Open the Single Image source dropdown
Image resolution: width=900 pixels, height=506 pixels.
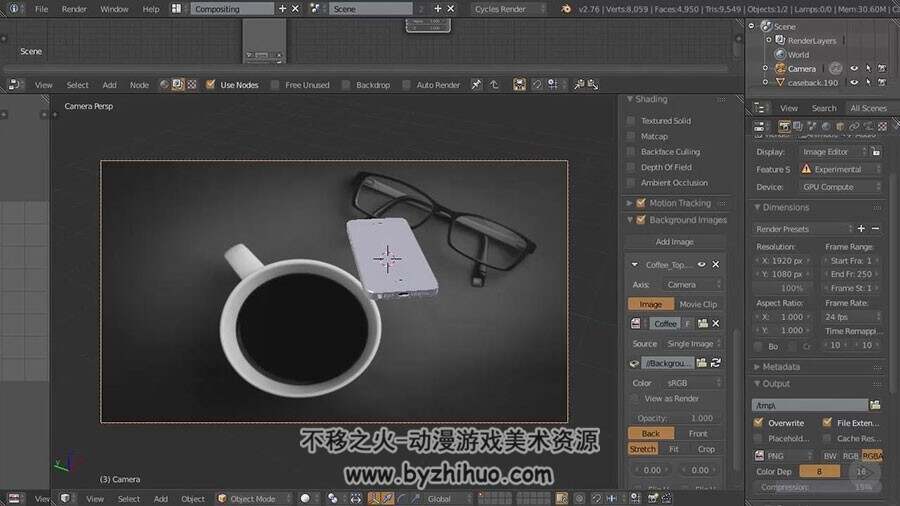point(693,344)
